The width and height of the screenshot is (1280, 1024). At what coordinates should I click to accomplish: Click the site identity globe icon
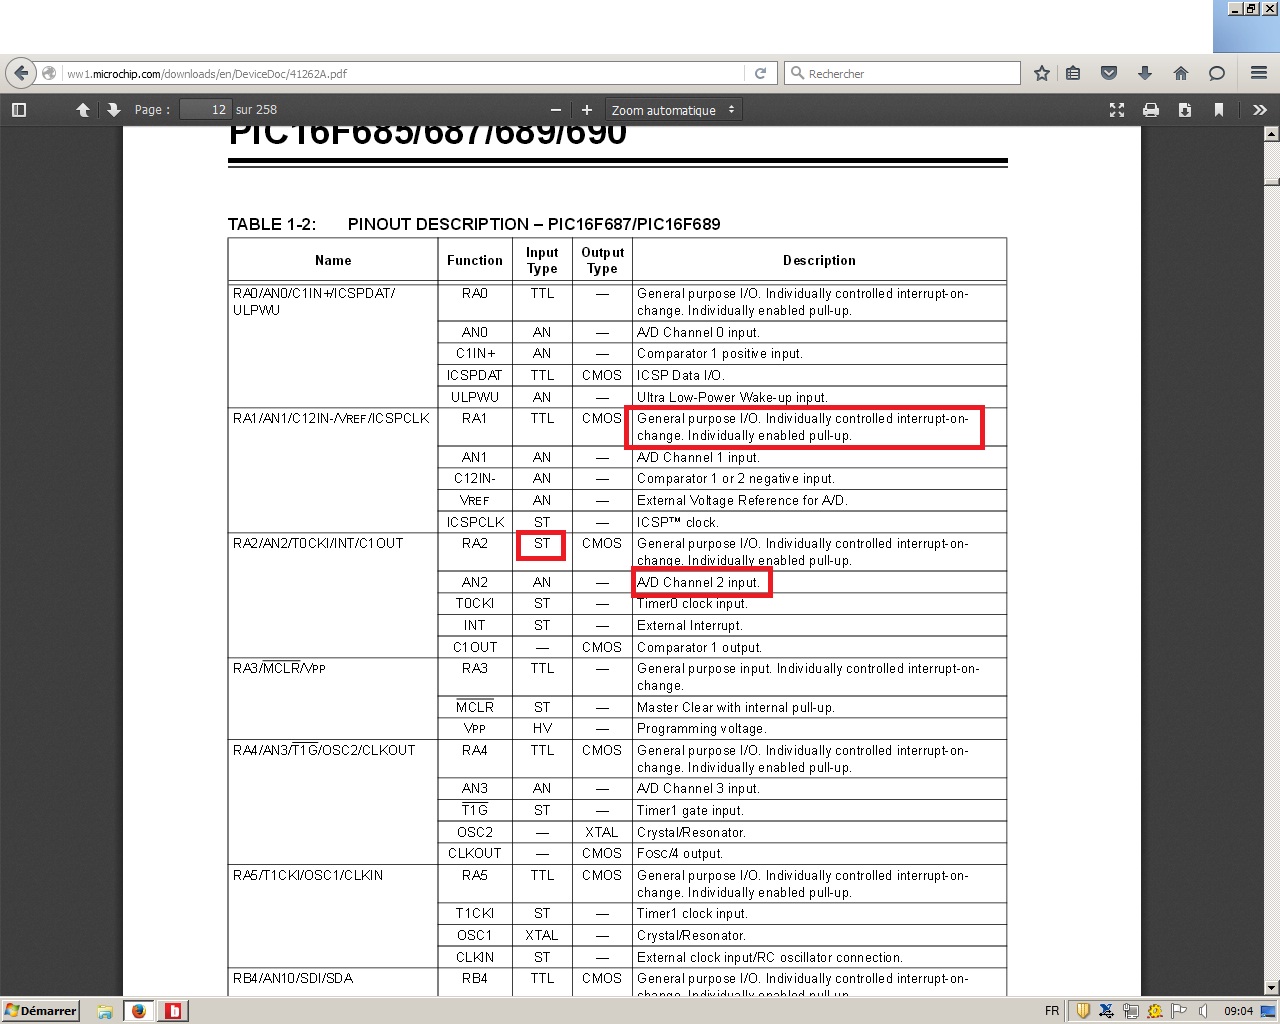coord(48,73)
